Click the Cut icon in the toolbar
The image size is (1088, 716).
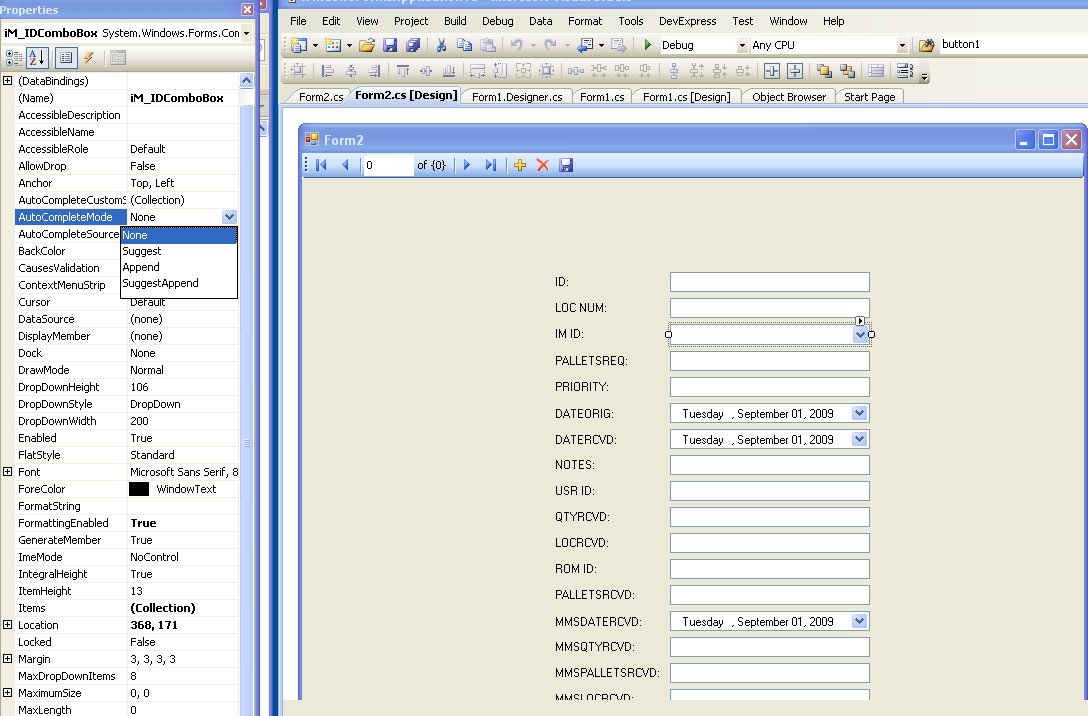(x=441, y=44)
